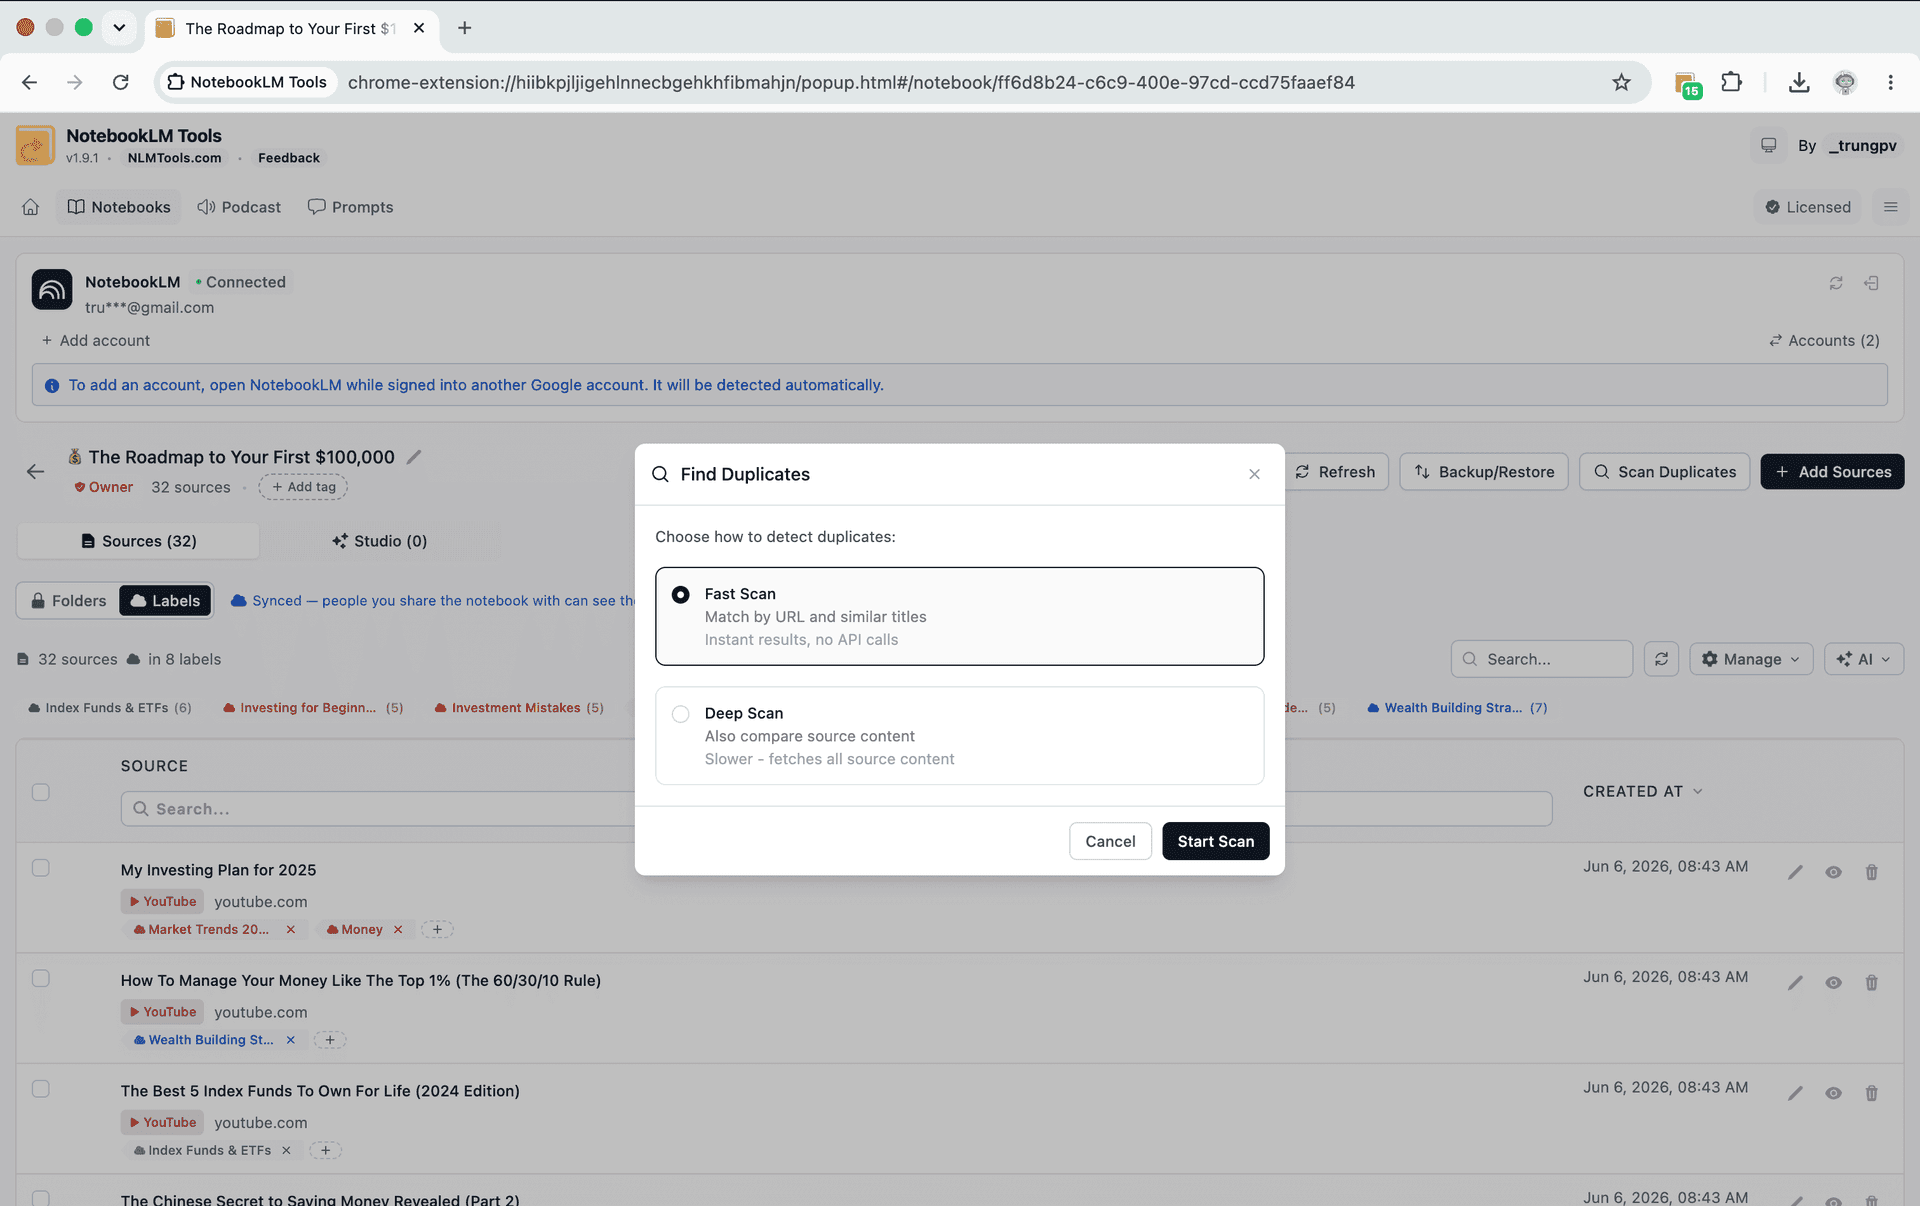1920x1206 pixels.
Task: Remove the Market Trends label tag
Action: point(291,929)
